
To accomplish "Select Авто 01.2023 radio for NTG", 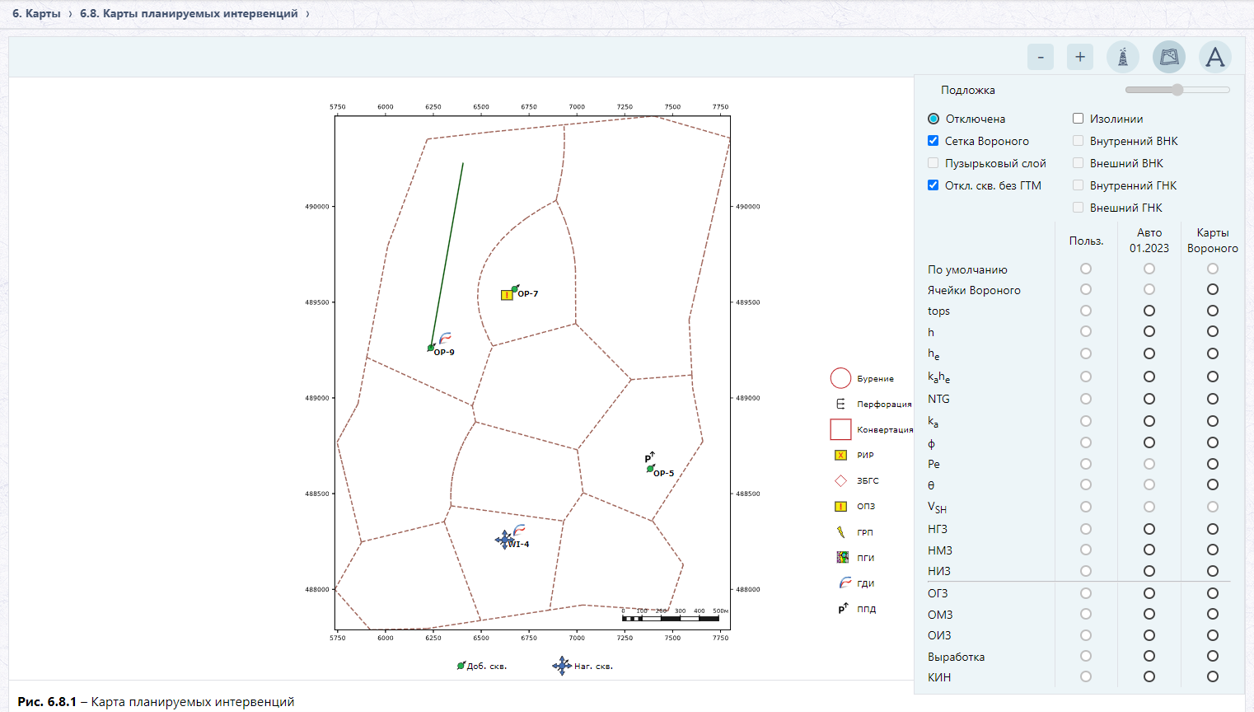I will point(1149,398).
